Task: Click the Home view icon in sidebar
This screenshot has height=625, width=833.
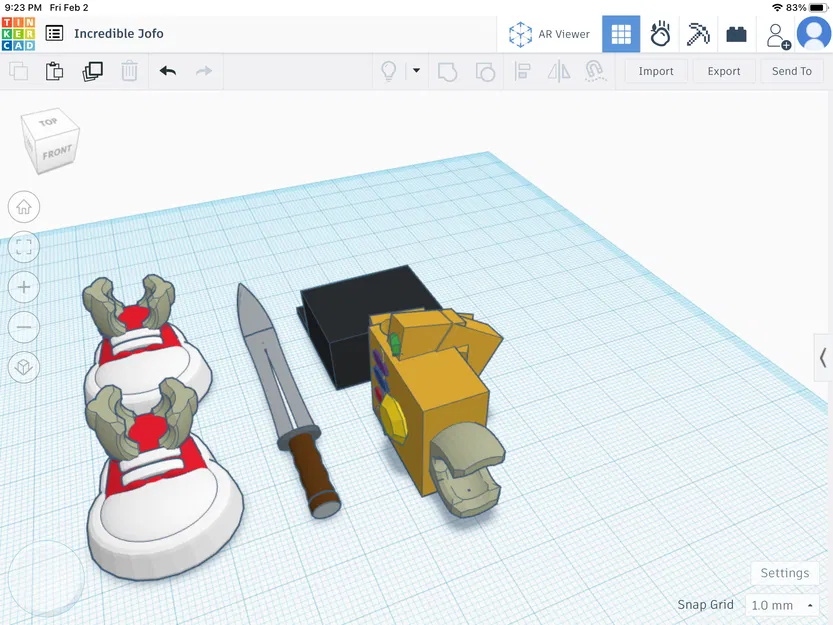Action: pyautogui.click(x=23, y=207)
